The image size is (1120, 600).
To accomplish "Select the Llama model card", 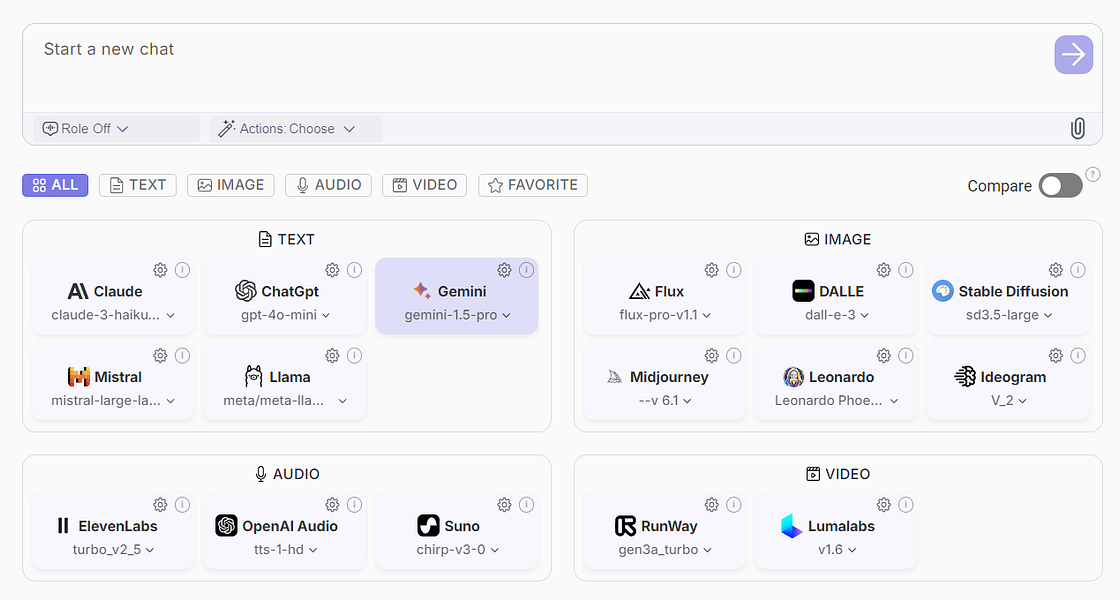I will pos(284,381).
